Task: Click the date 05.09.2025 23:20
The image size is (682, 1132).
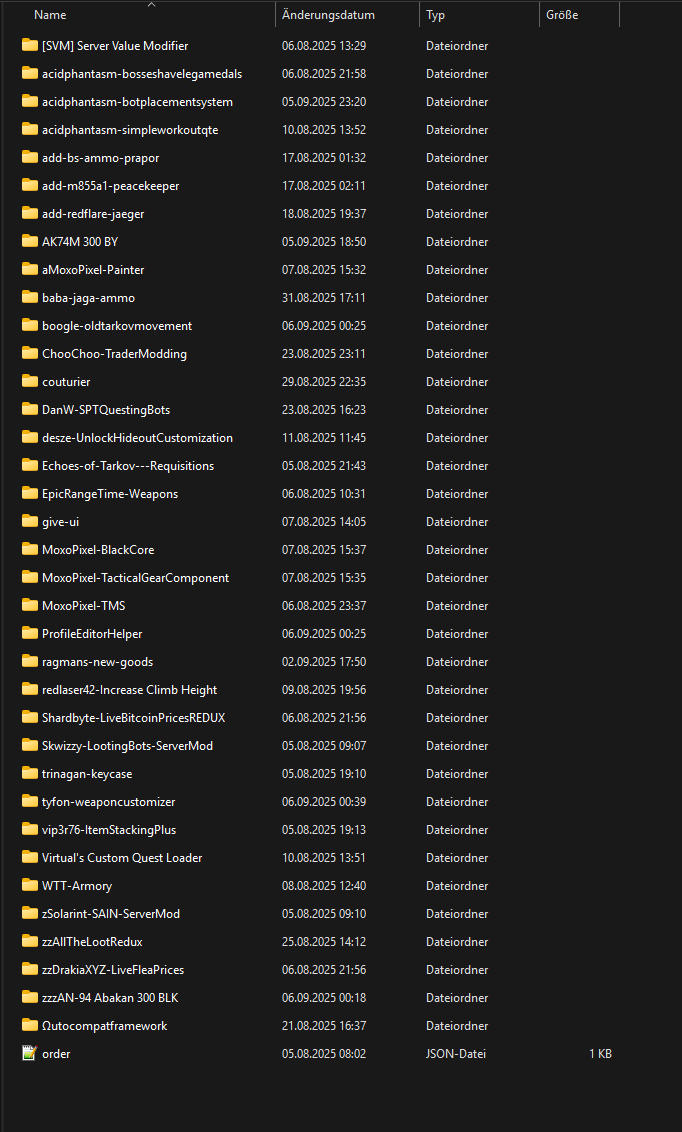Action: click(x=324, y=102)
